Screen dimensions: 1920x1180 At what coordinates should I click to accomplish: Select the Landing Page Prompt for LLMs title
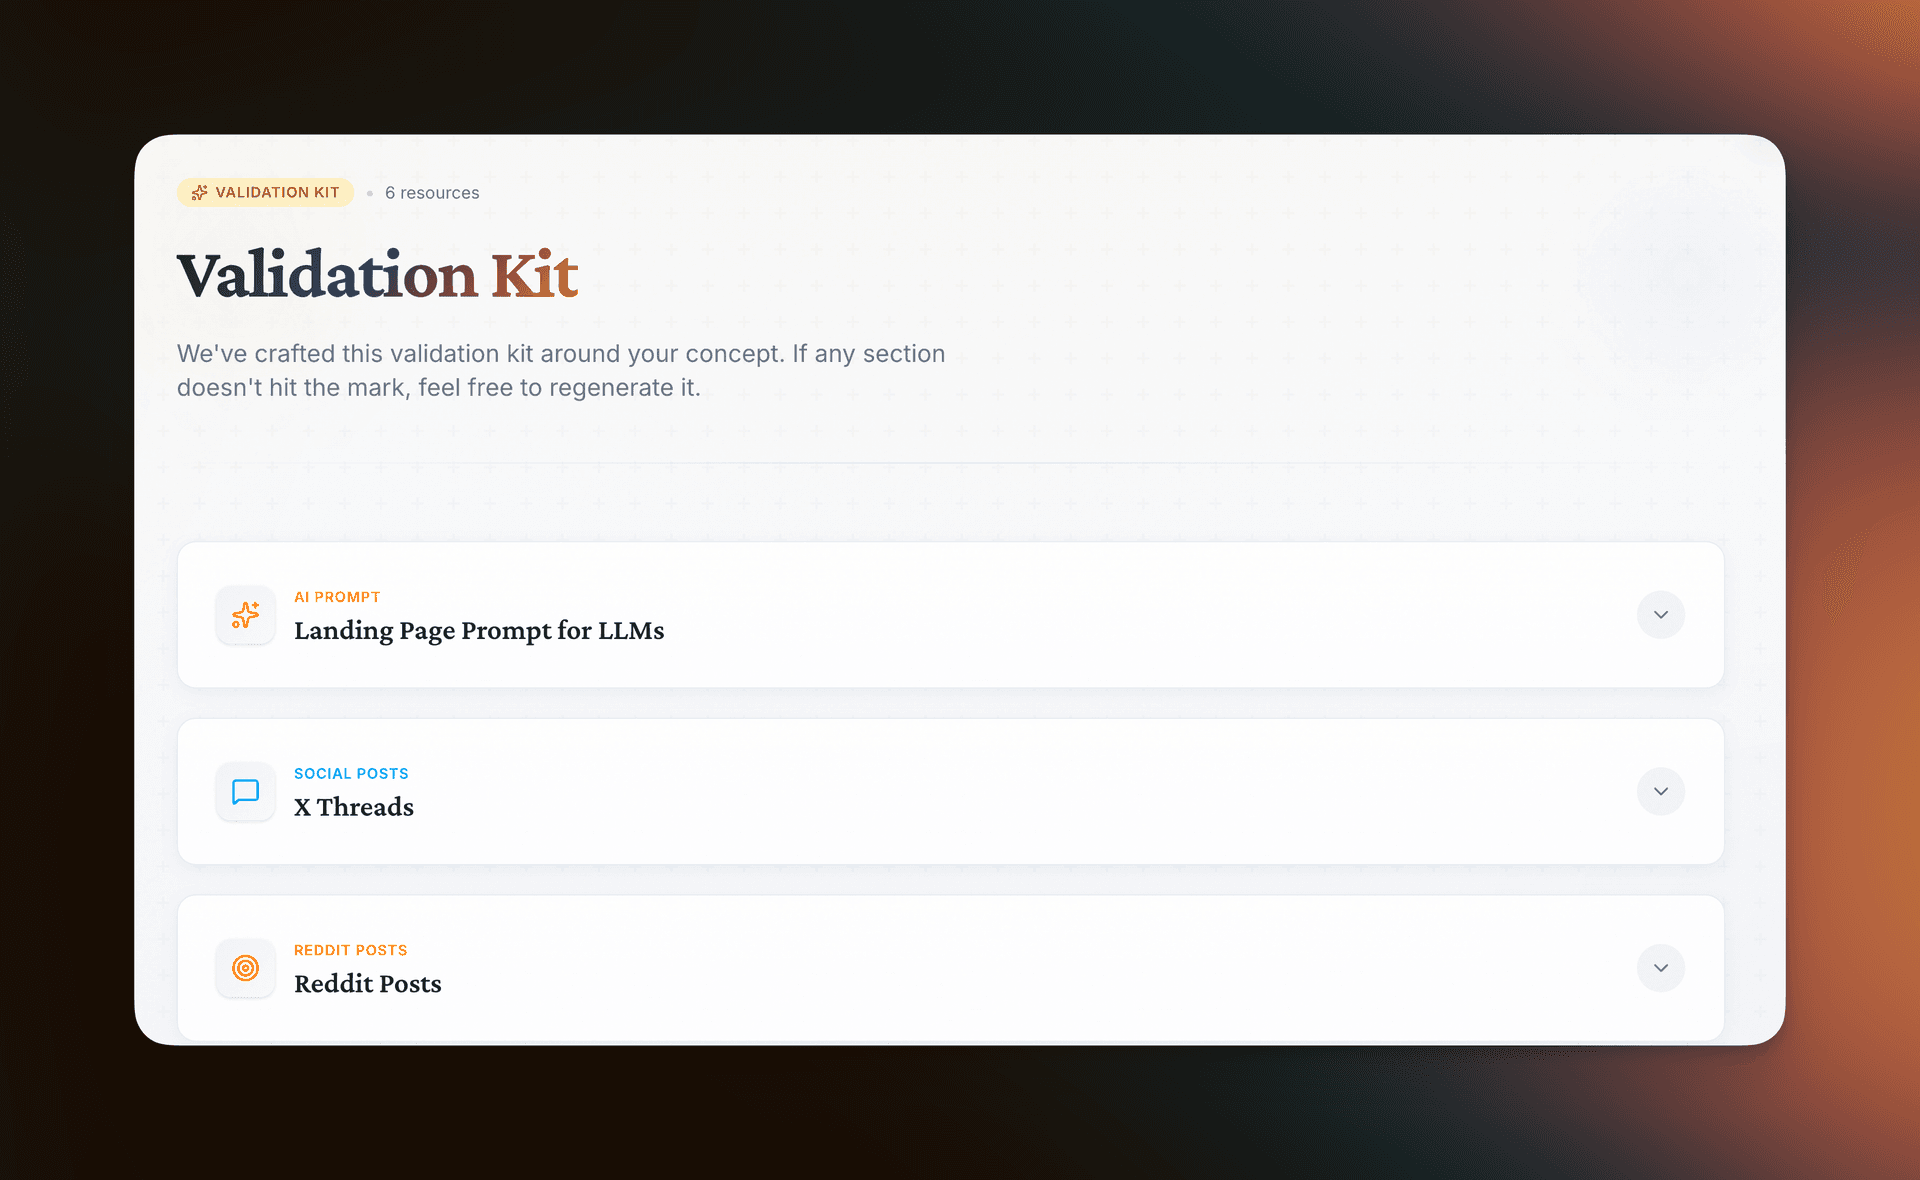(x=479, y=631)
